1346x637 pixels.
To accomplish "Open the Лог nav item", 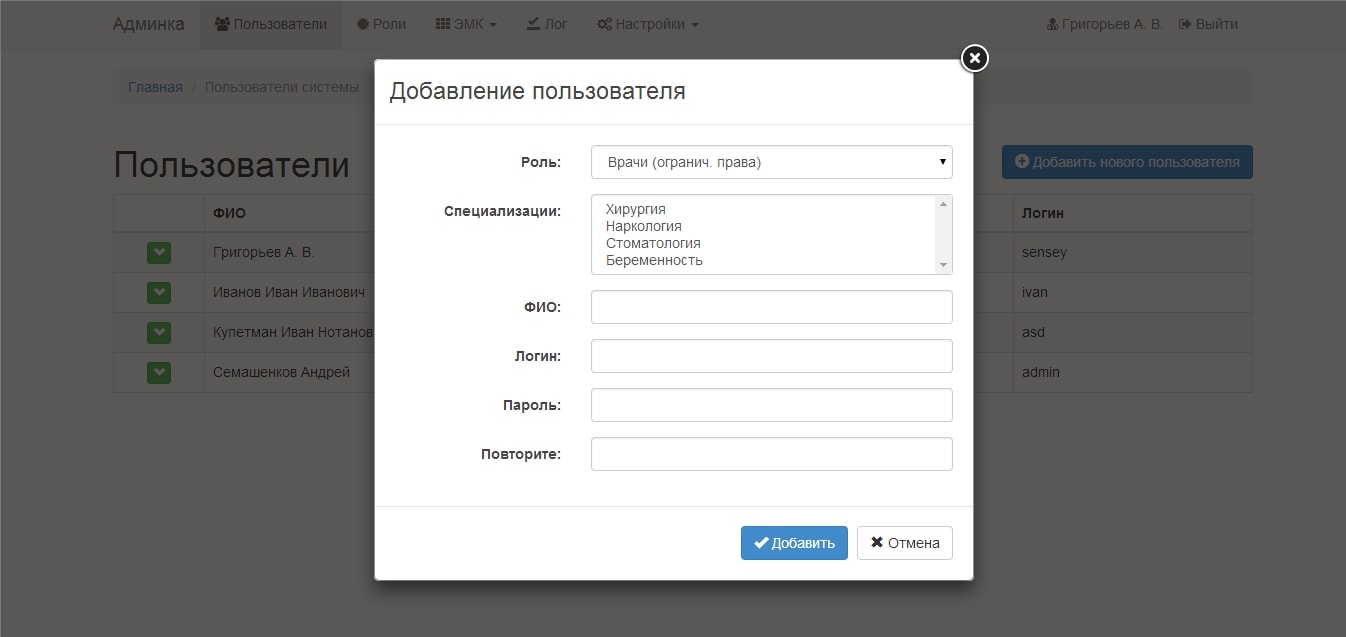I will [547, 24].
